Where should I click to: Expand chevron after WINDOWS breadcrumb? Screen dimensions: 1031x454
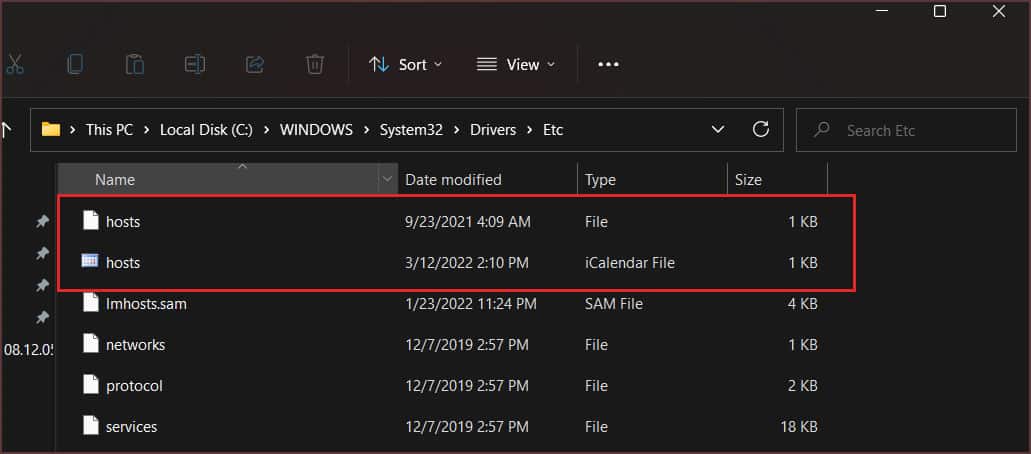(x=366, y=130)
